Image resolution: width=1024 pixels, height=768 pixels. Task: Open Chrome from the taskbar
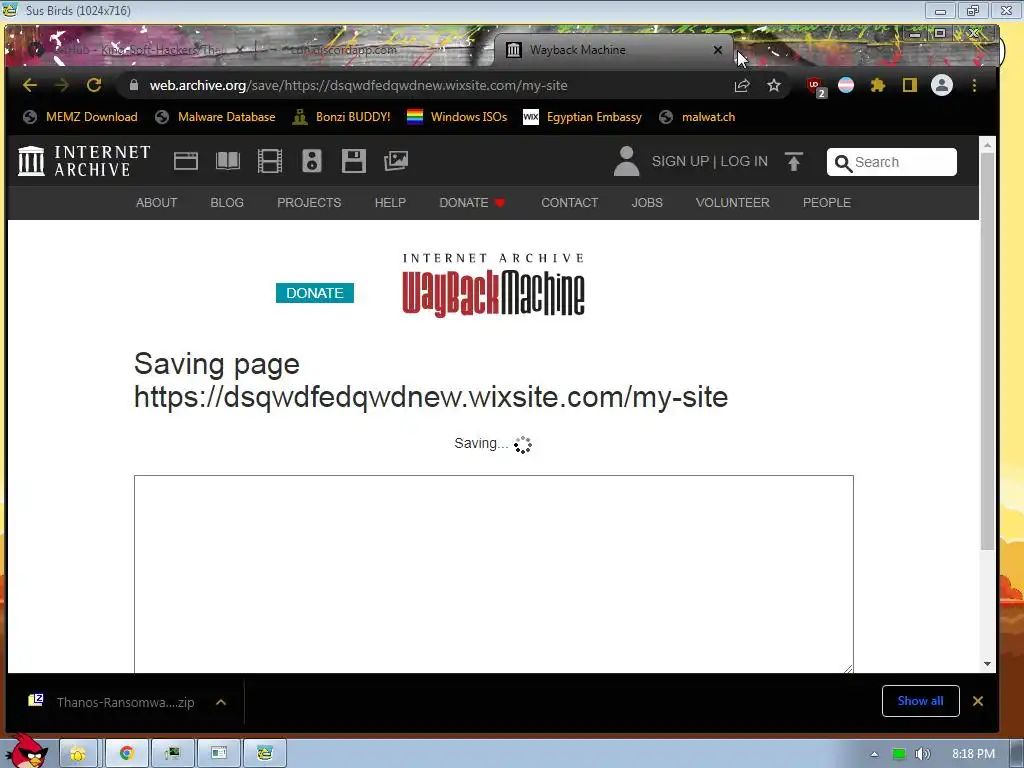click(x=127, y=753)
